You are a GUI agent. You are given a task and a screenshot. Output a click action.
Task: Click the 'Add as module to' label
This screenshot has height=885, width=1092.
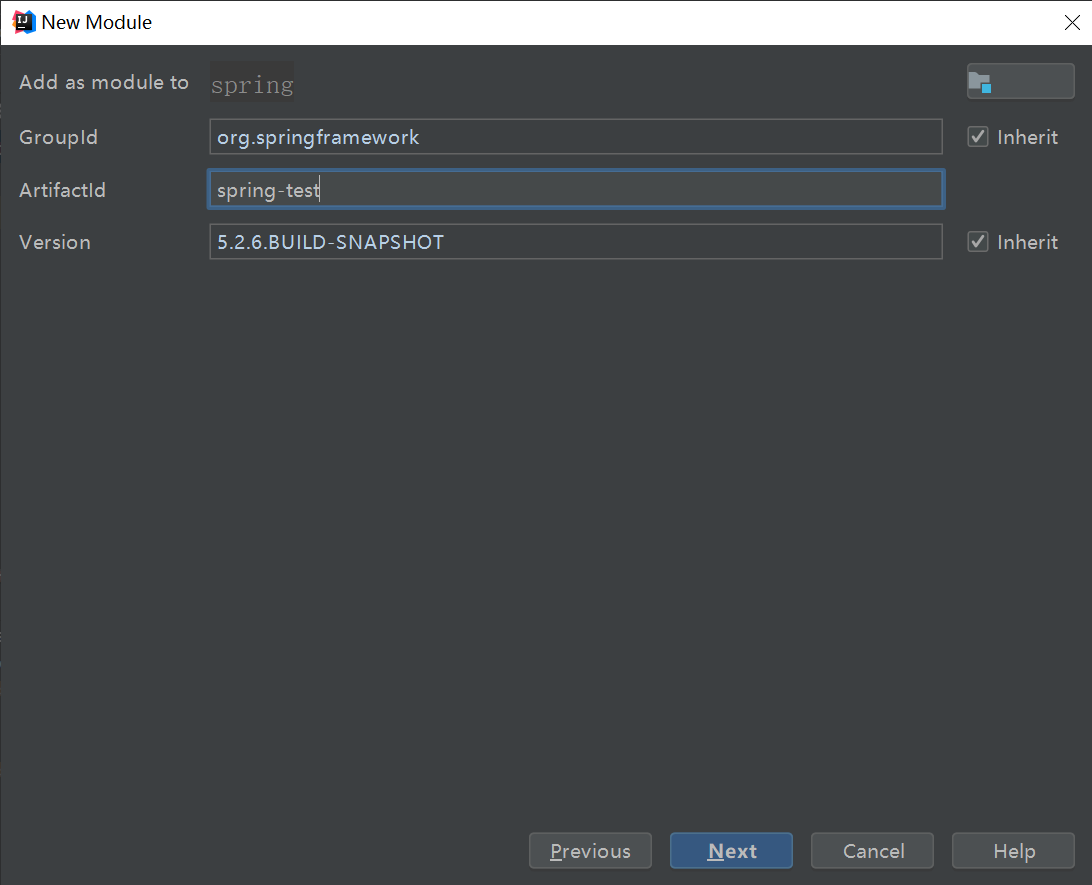(x=104, y=83)
